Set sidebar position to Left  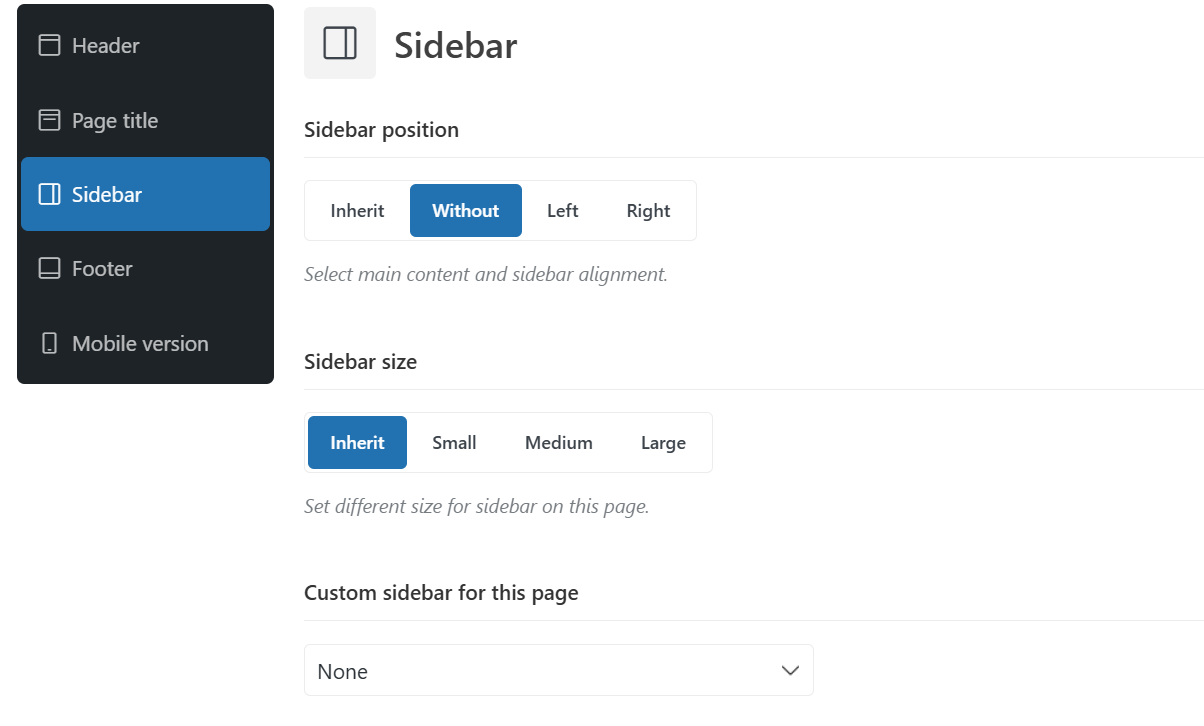point(563,211)
